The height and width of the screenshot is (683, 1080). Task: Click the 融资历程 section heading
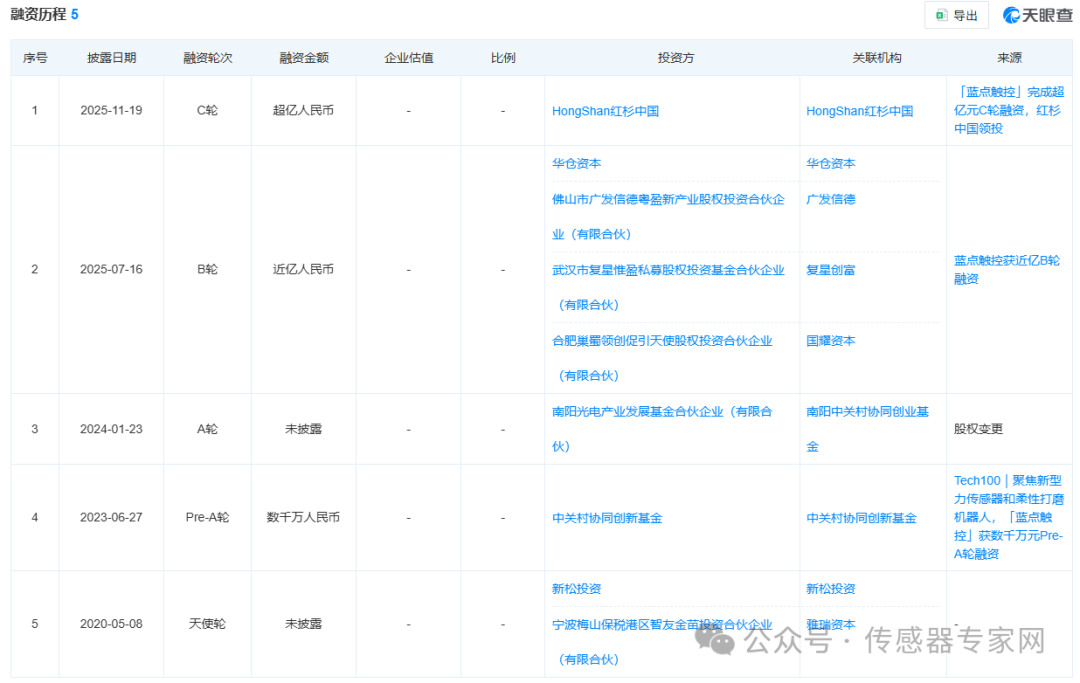[x=36, y=15]
